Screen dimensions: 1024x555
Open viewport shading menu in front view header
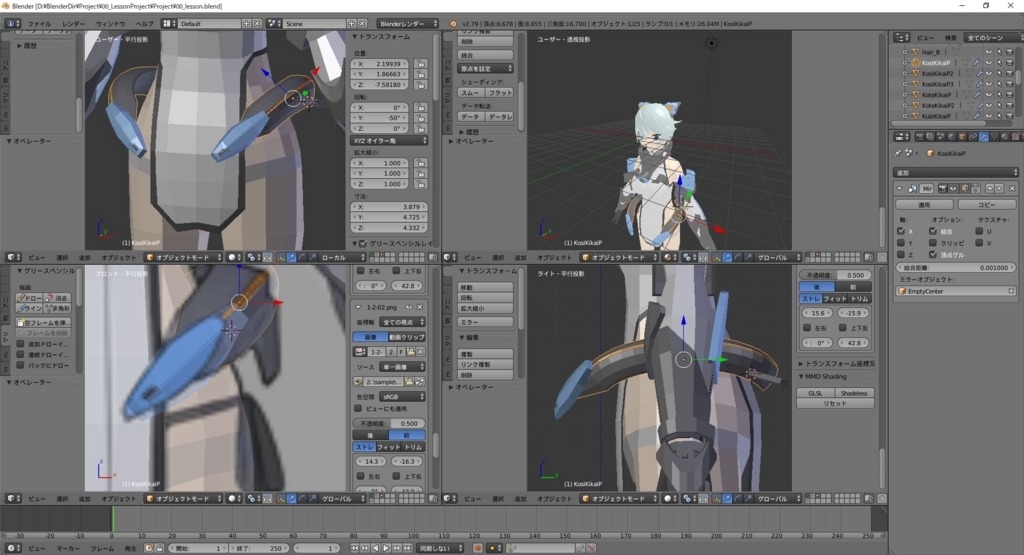[234, 498]
